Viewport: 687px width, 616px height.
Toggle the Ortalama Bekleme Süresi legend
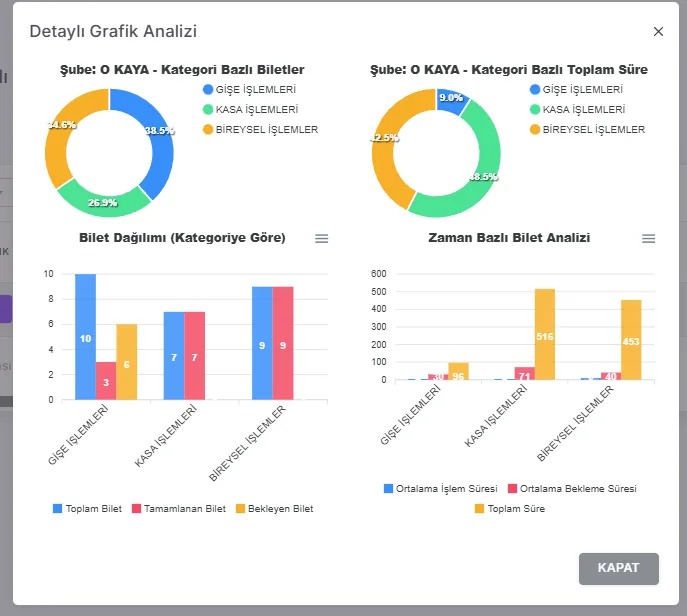(572, 489)
